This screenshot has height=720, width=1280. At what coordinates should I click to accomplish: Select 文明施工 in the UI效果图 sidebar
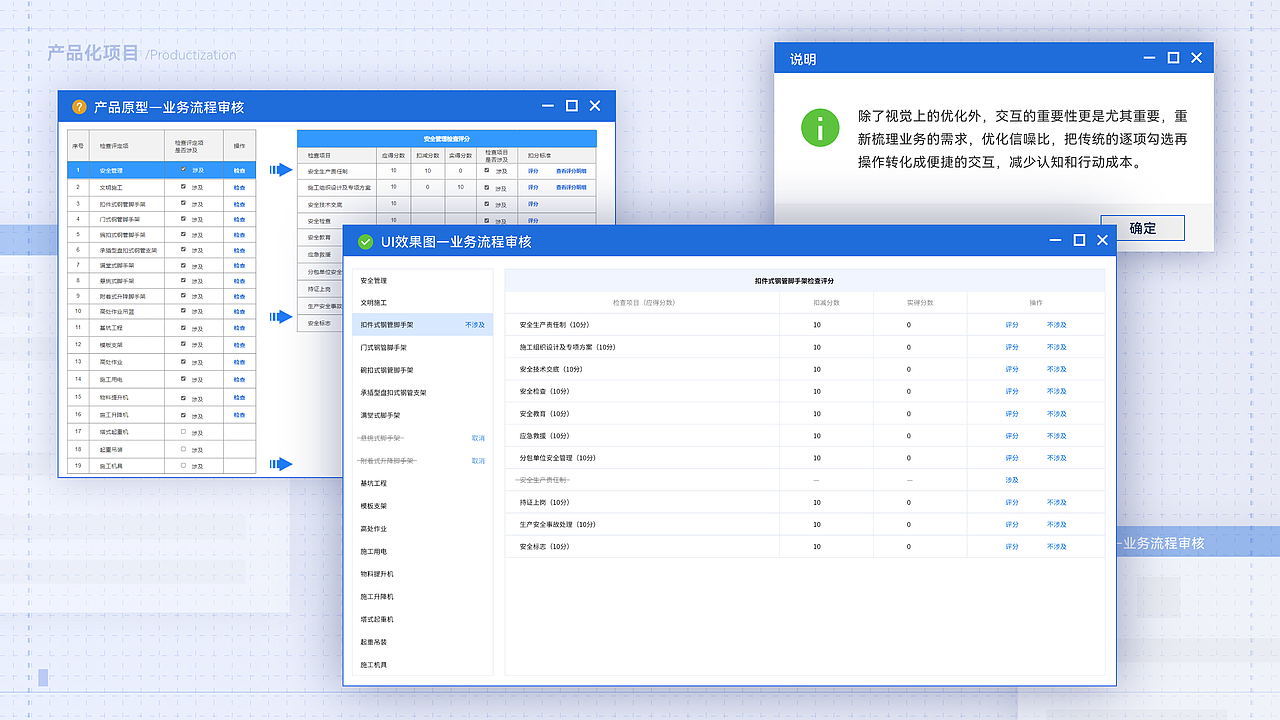373,302
